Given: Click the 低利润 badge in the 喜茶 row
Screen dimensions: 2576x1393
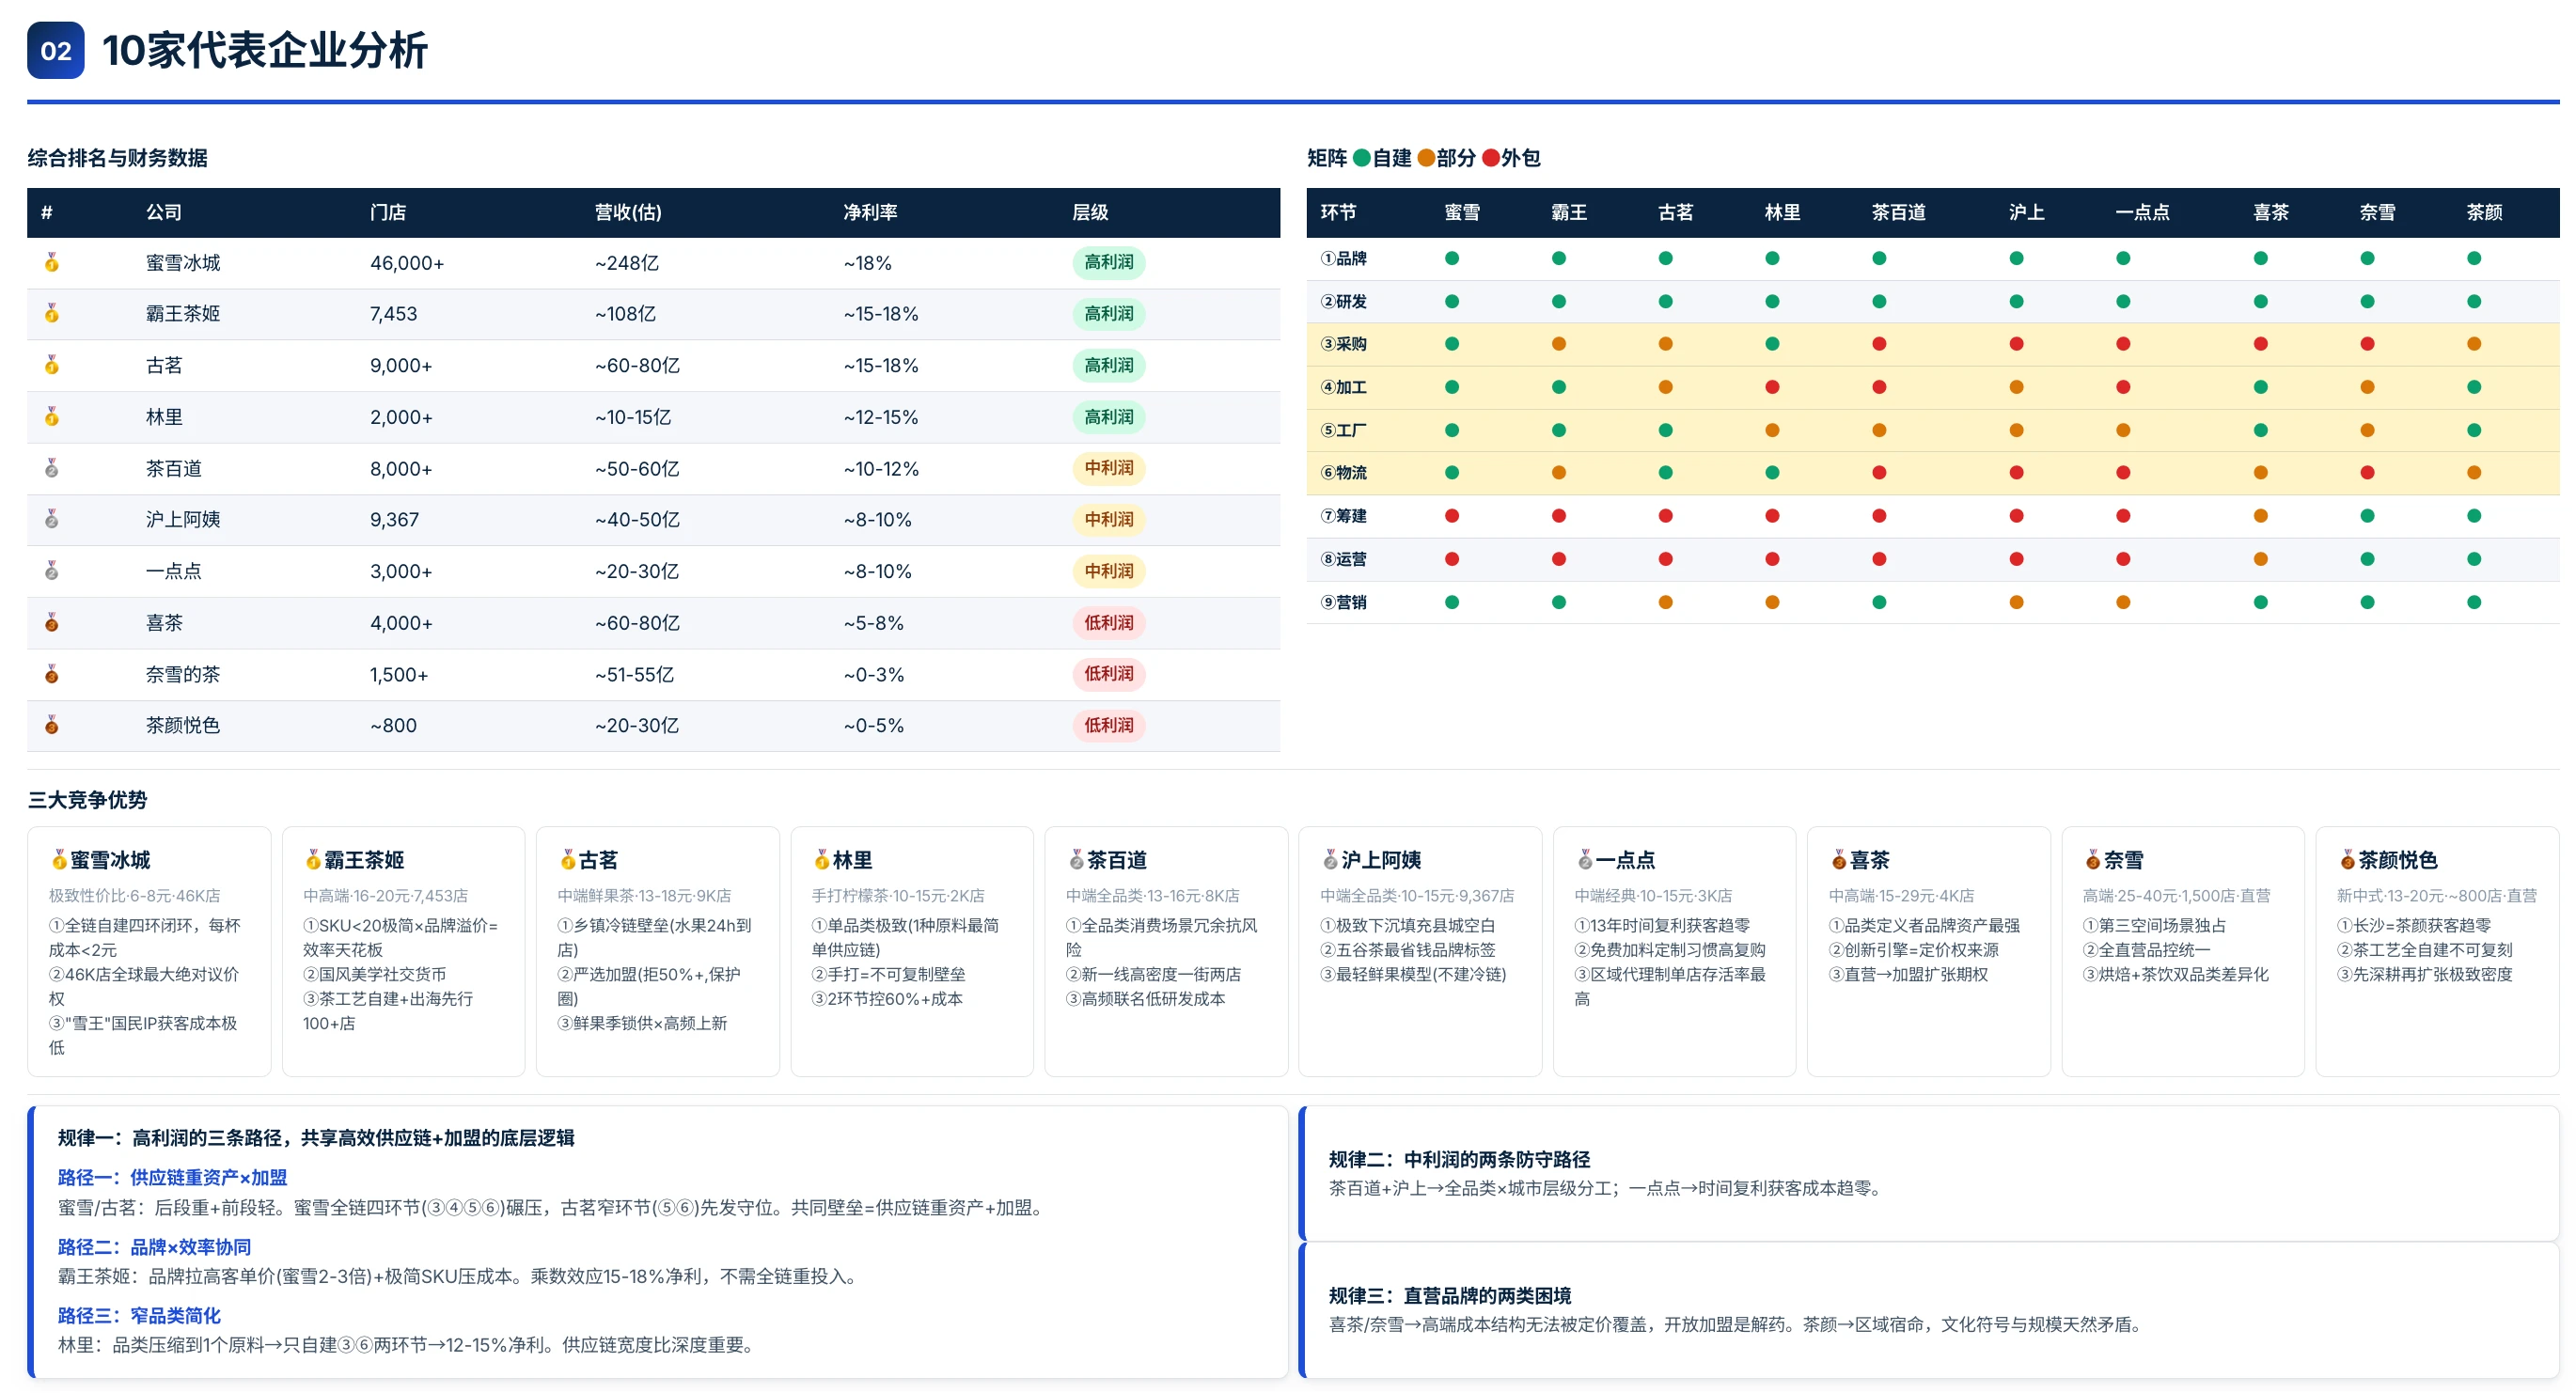Looking at the screenshot, I should (1109, 623).
